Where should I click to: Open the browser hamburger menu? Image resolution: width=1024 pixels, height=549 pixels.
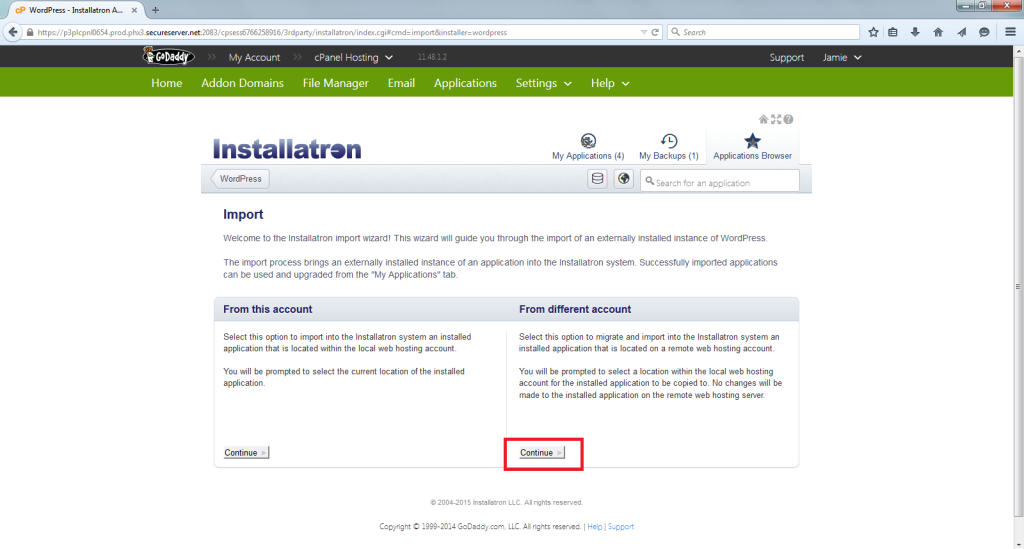pyautogui.click(x=1010, y=32)
